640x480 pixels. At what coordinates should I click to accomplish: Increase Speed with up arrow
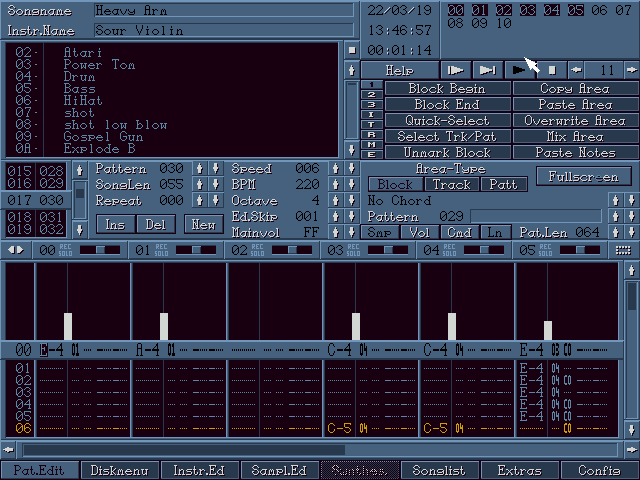pyautogui.click(x=336, y=168)
